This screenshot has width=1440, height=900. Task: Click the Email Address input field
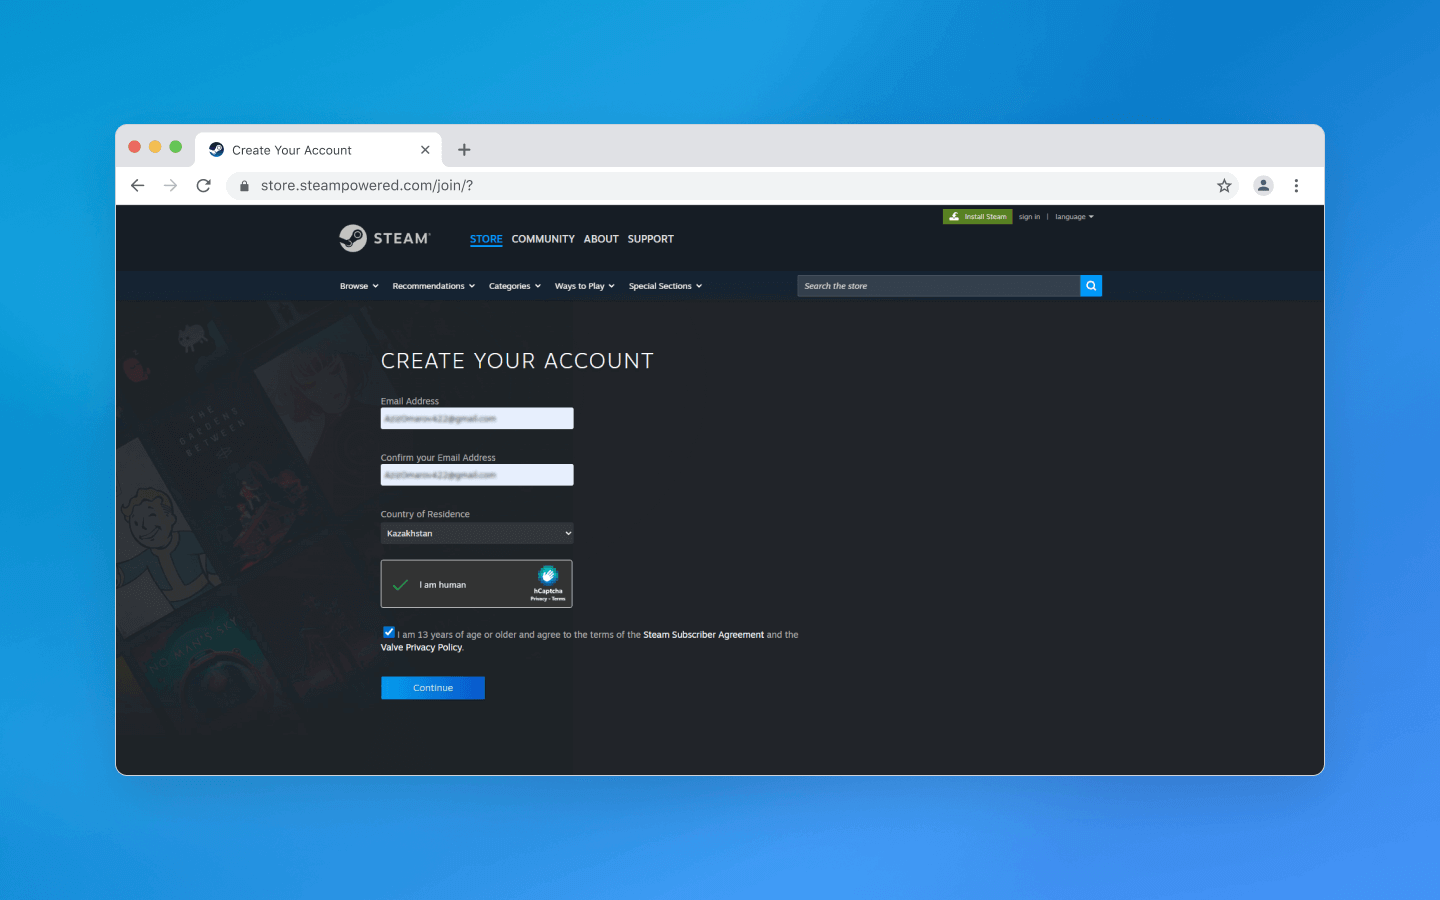[476, 417]
